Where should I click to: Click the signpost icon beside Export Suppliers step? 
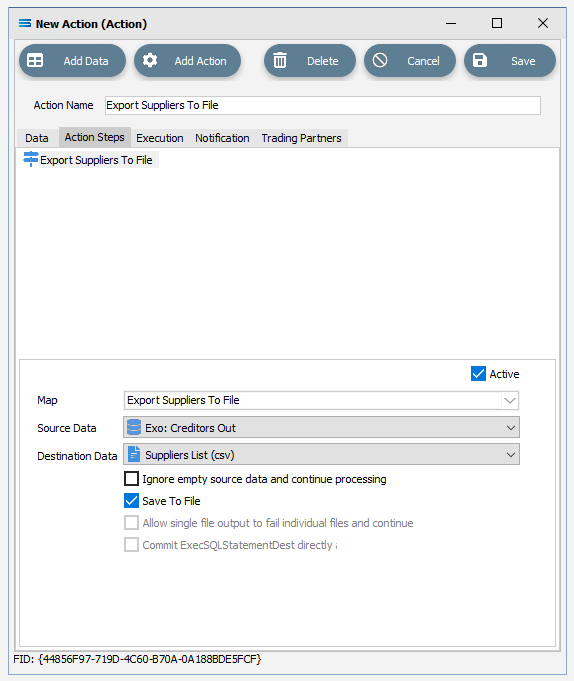(30, 159)
